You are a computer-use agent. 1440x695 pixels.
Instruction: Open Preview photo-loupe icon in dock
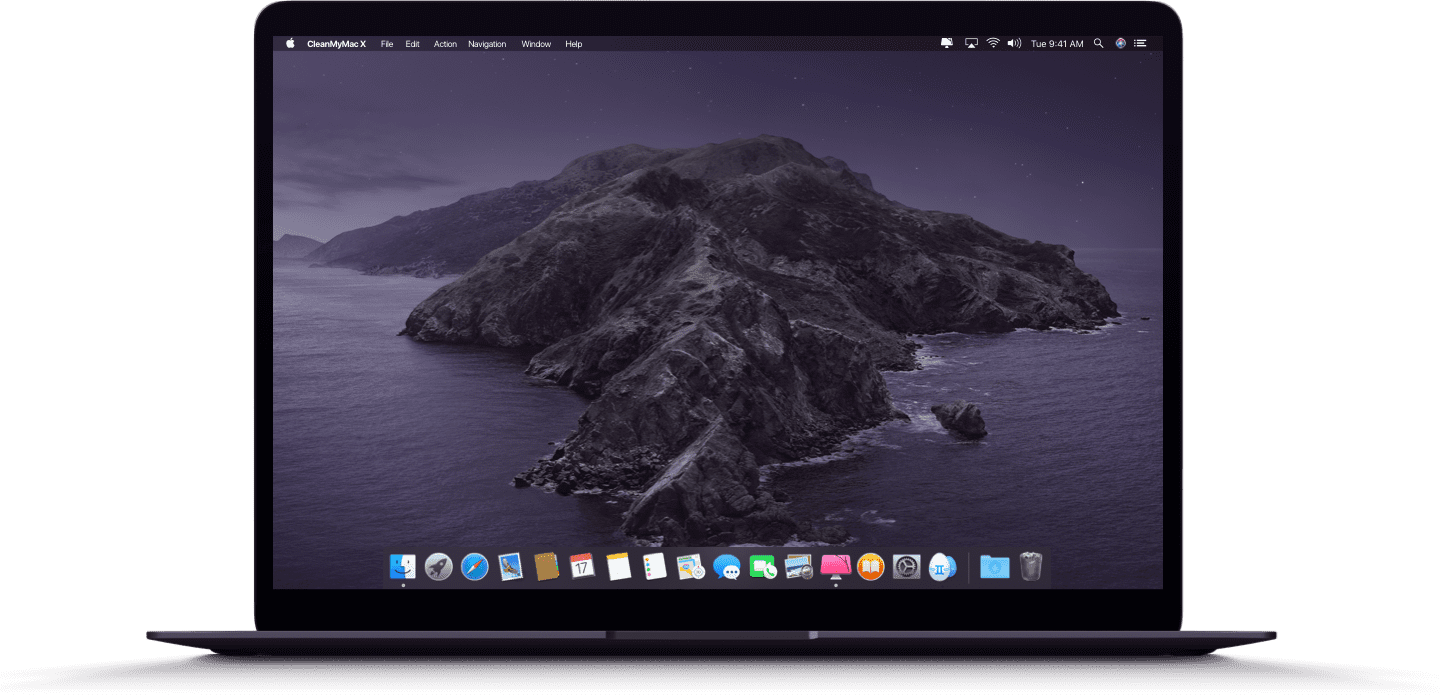click(799, 567)
